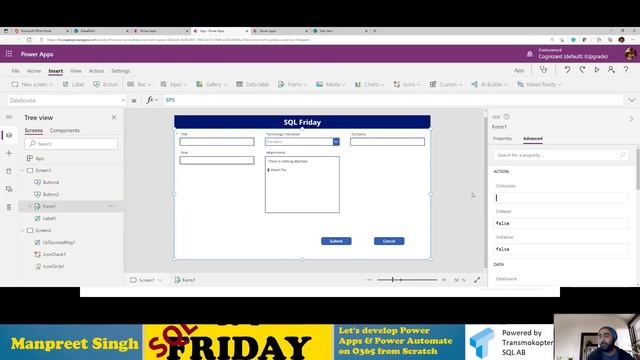
Task: Expand the formula bar chevron
Action: (x=632, y=100)
